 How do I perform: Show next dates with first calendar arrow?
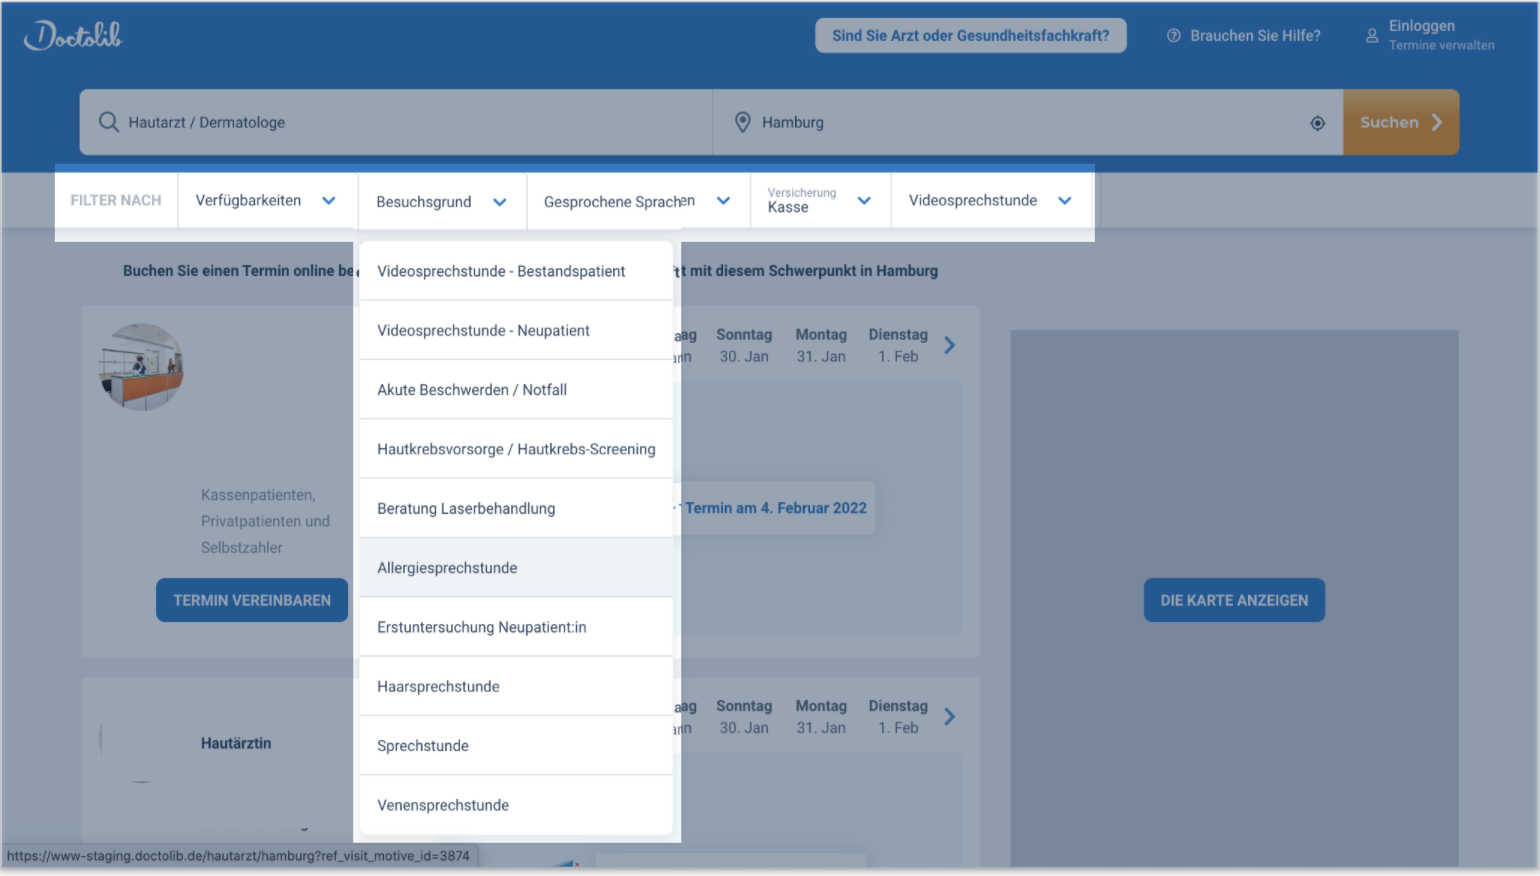coord(949,345)
